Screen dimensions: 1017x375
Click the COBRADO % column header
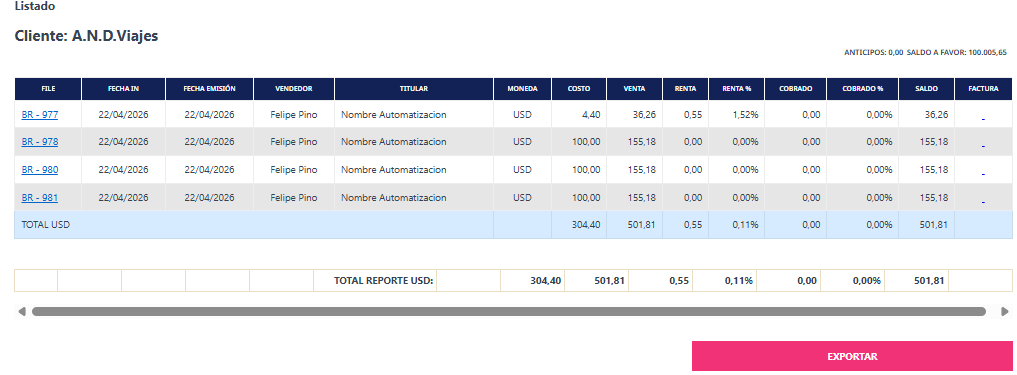[863, 89]
